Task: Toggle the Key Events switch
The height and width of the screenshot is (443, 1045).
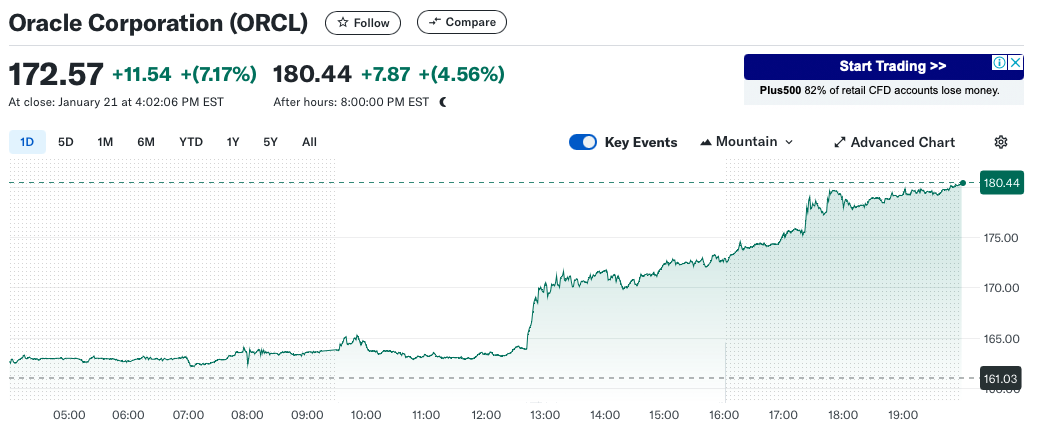Action: click(x=582, y=142)
